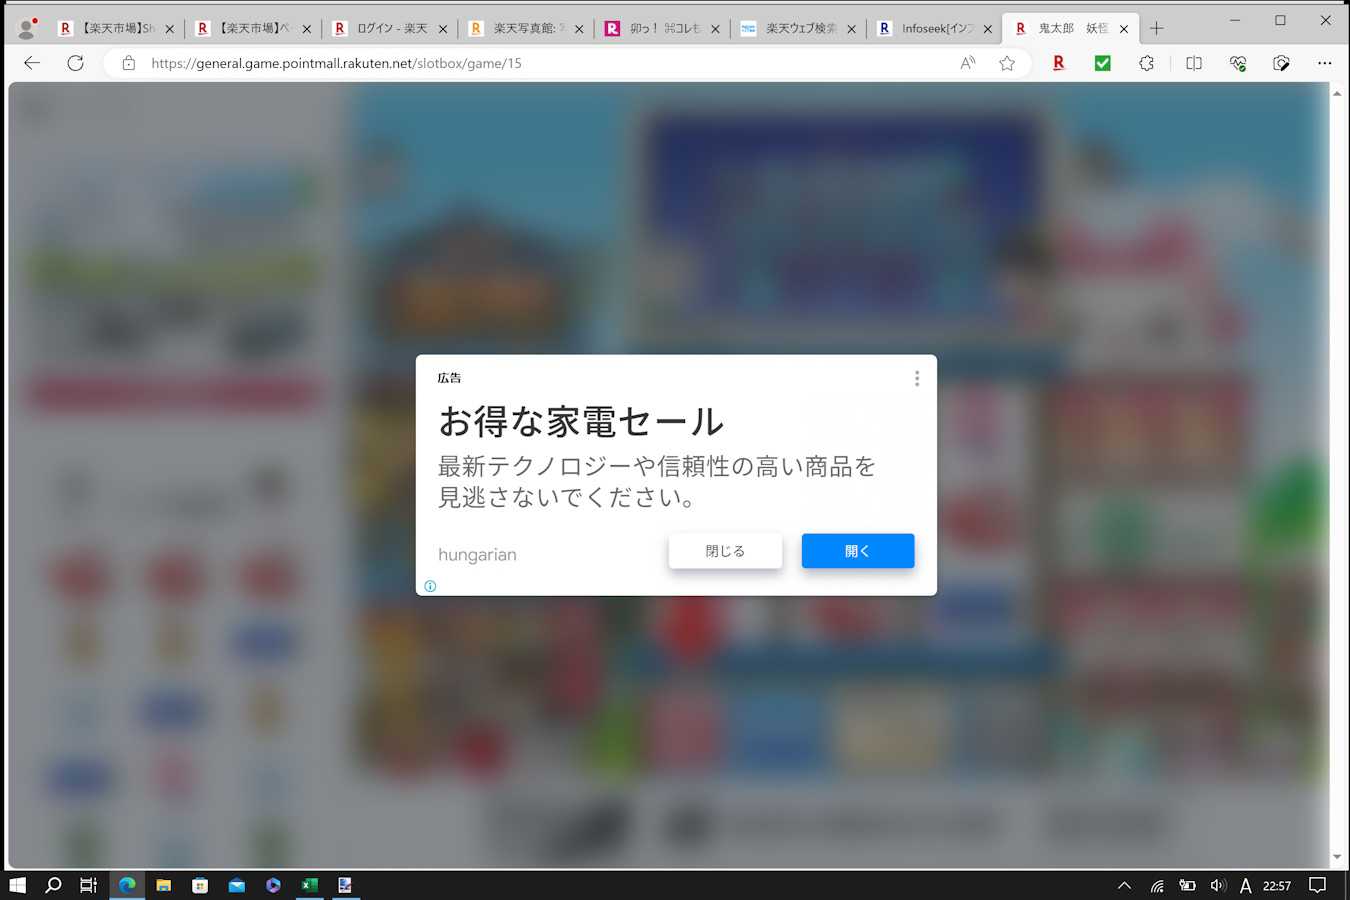Viewport: 1350px width, 900px height.
Task: Close the ログイン - 楽天 tab
Action: pyautogui.click(x=443, y=29)
